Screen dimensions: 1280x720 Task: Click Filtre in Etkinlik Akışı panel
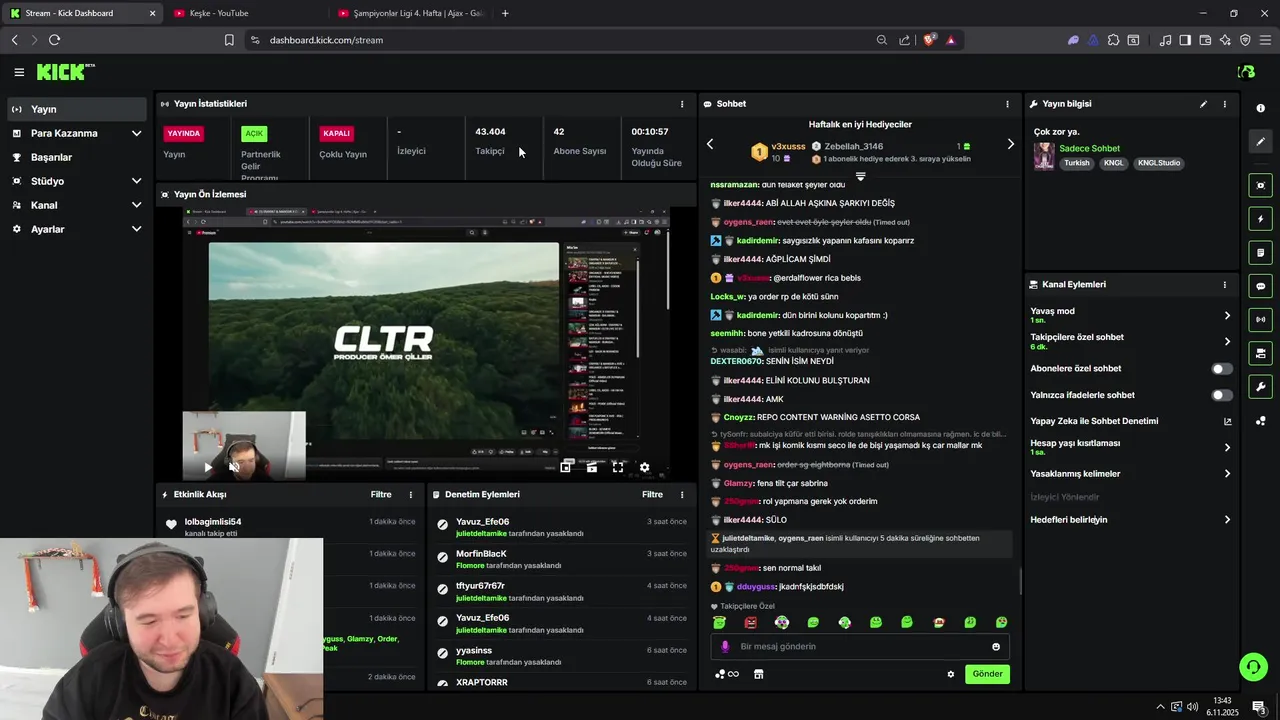(381, 494)
